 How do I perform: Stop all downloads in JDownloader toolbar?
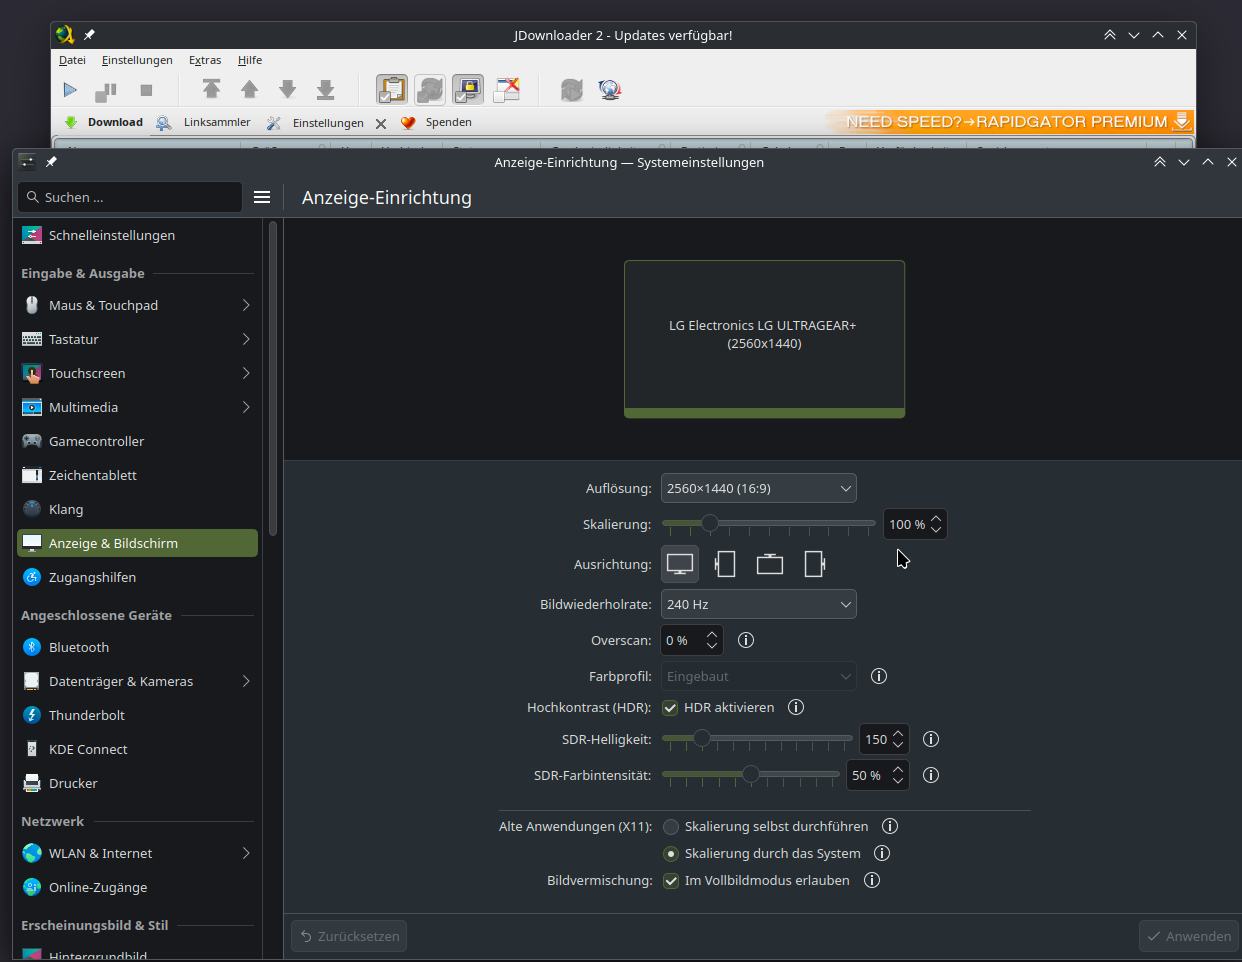[146, 90]
